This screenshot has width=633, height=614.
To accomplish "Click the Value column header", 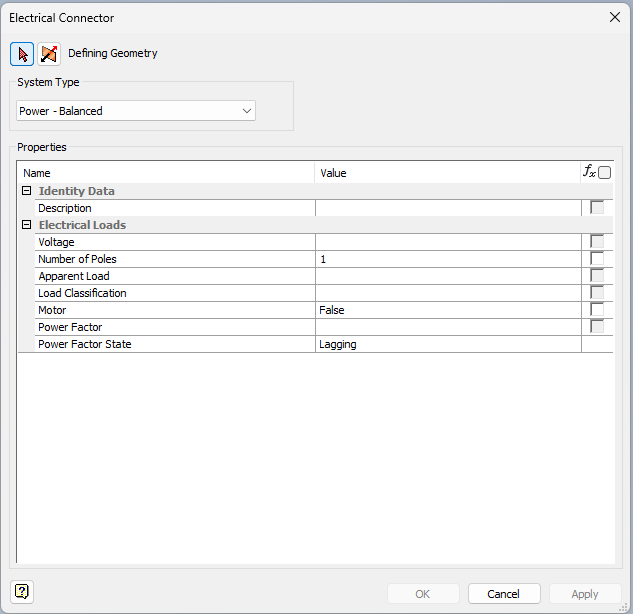I will pyautogui.click(x=448, y=173).
